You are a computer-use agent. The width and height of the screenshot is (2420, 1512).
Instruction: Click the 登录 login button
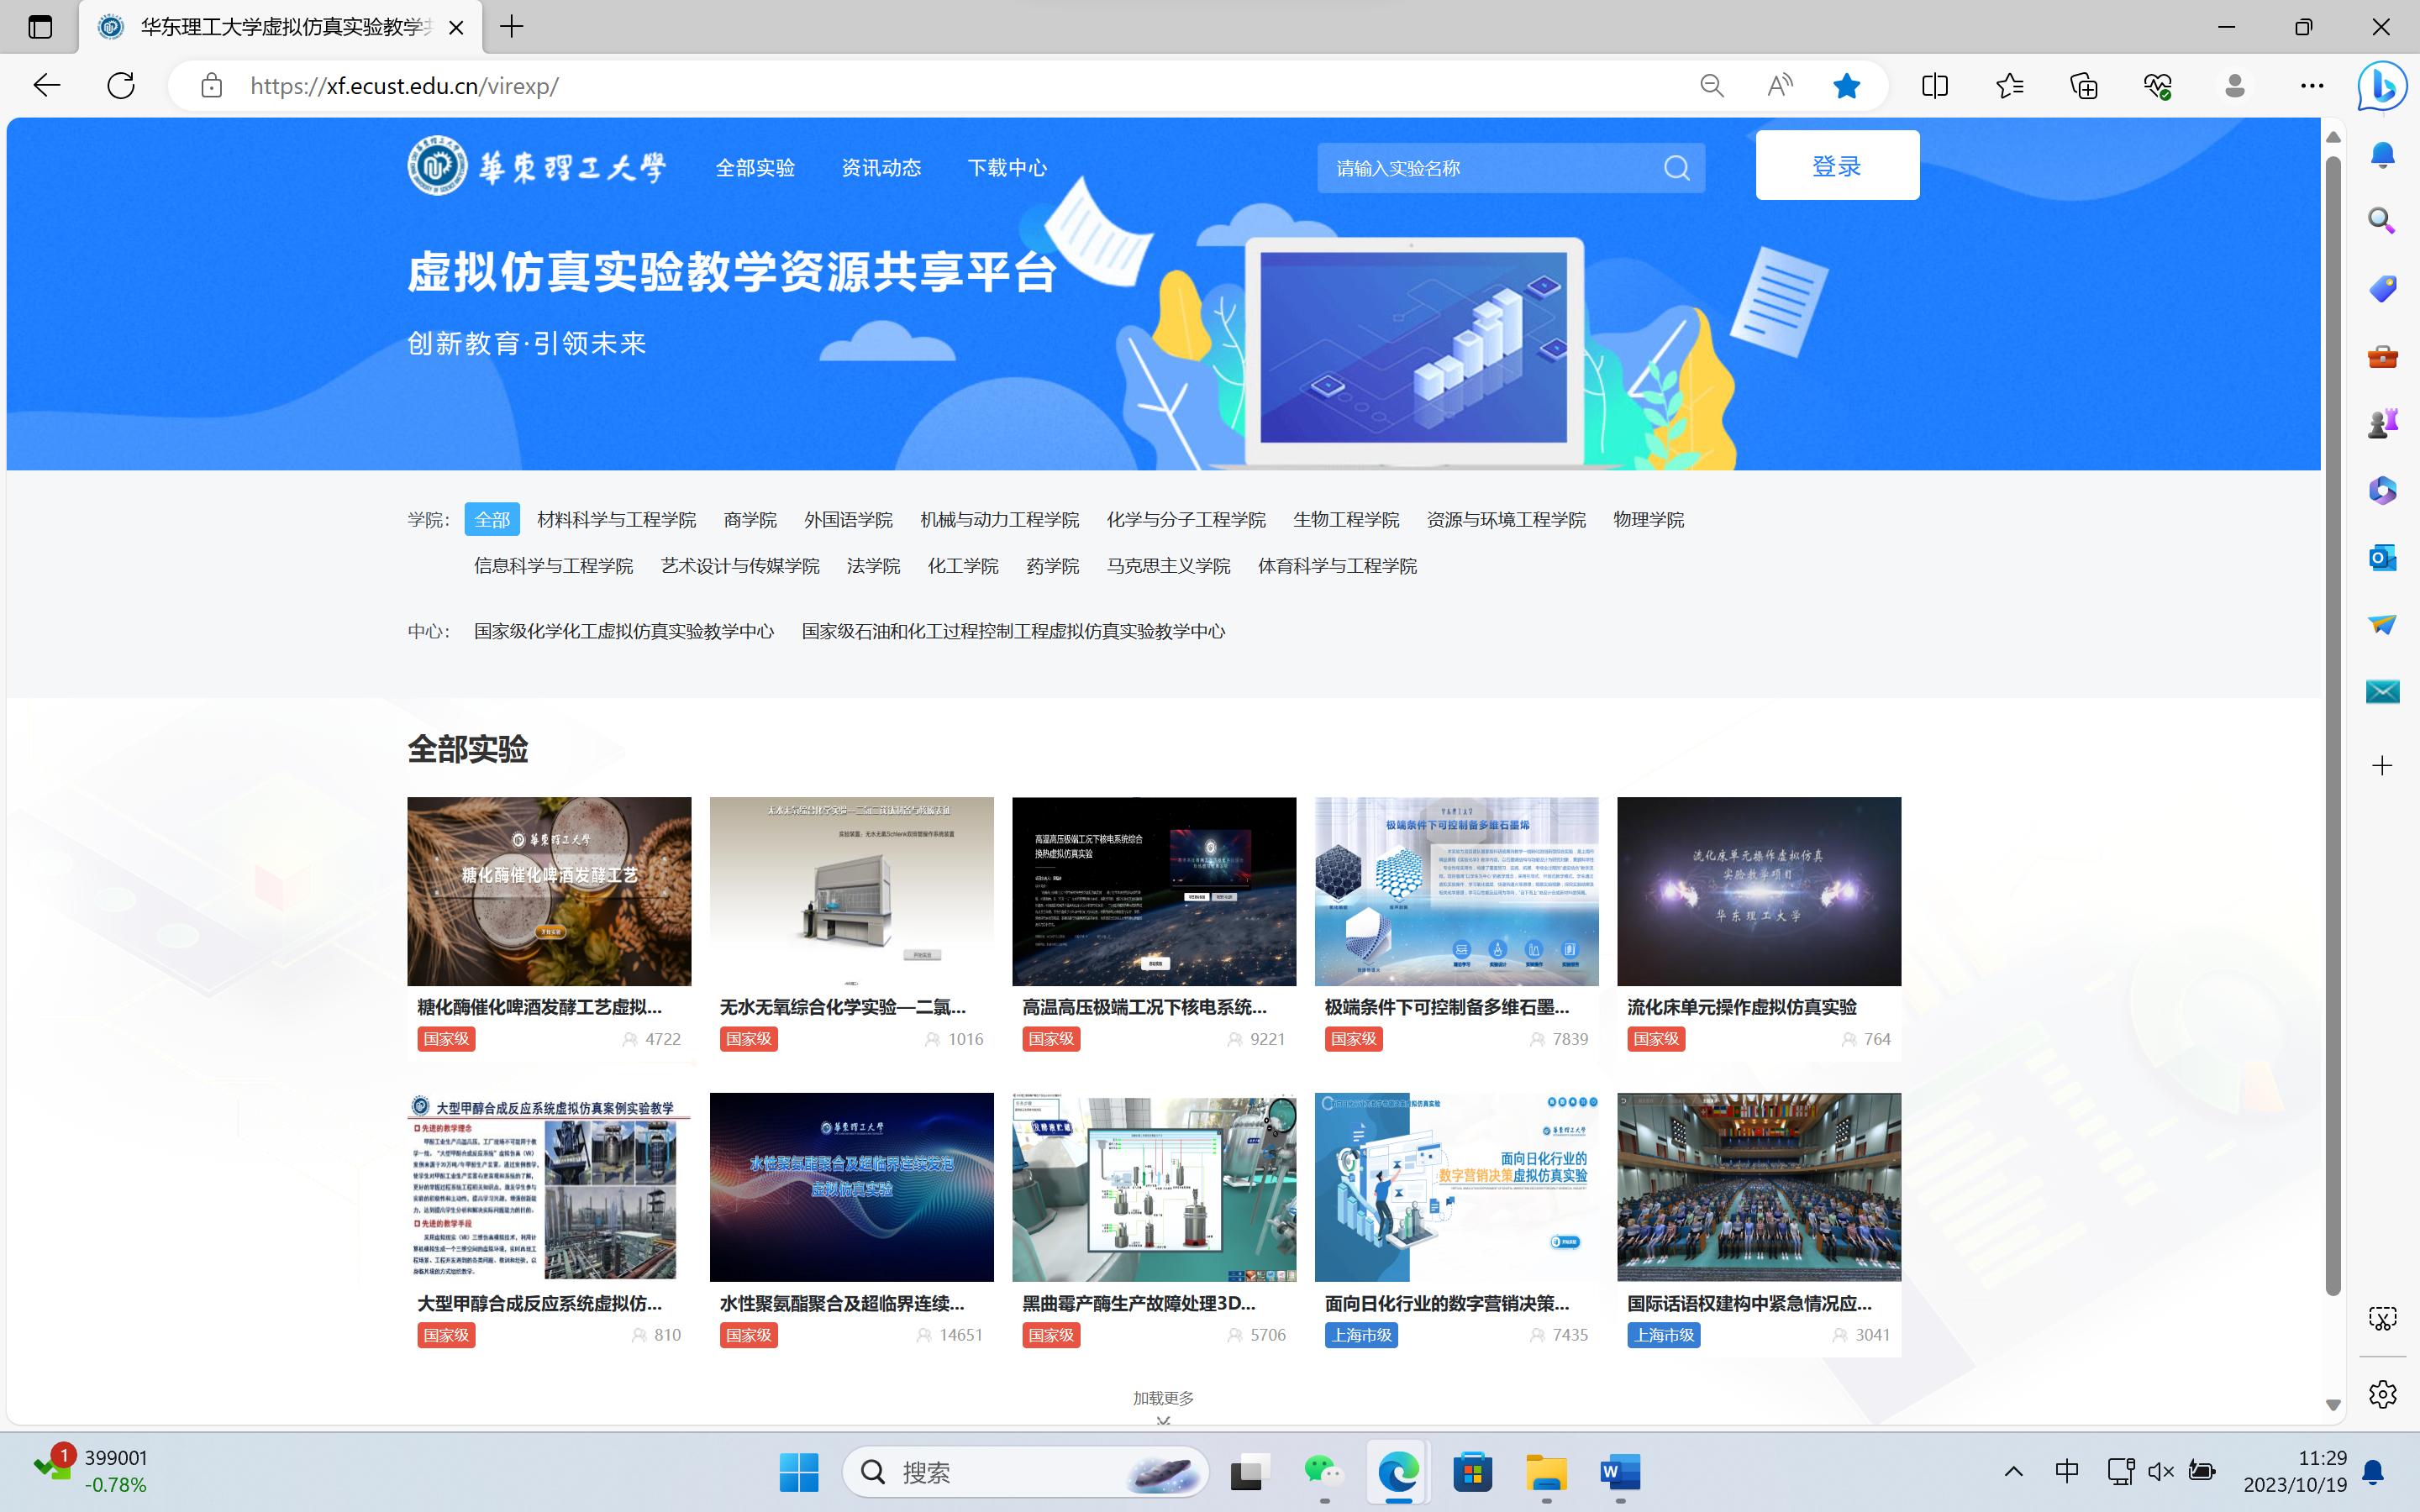tap(1837, 165)
